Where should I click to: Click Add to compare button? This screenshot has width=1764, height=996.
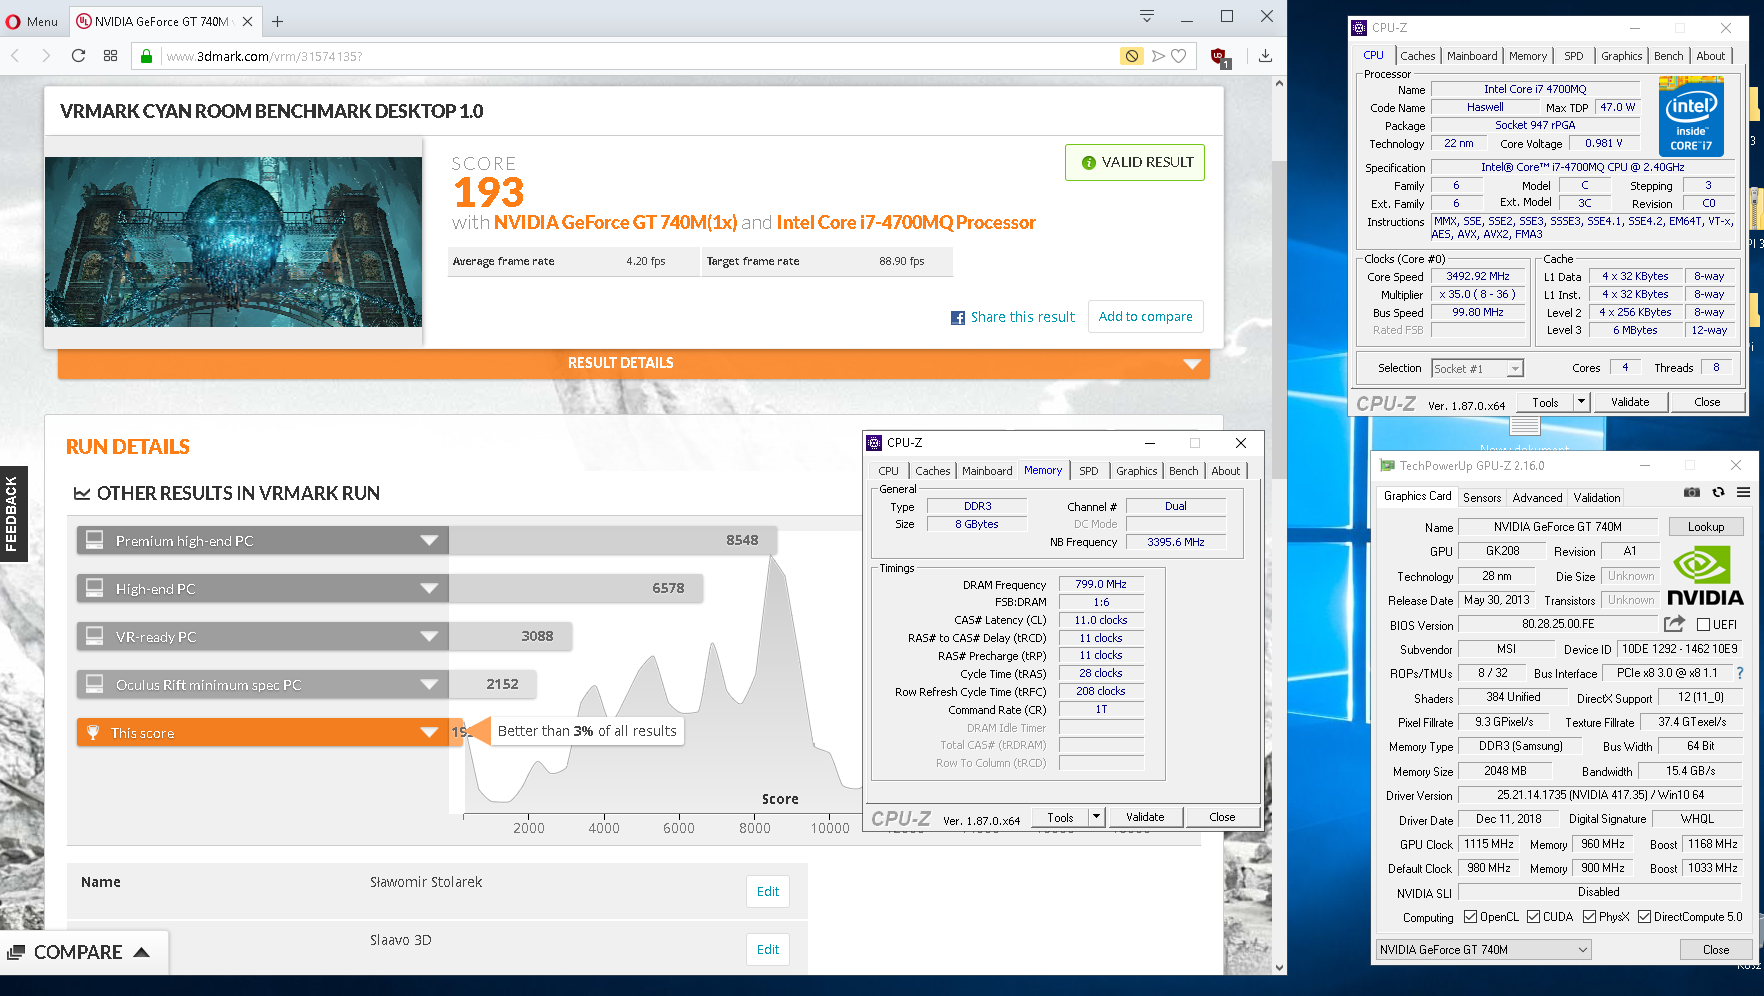[x=1145, y=317]
